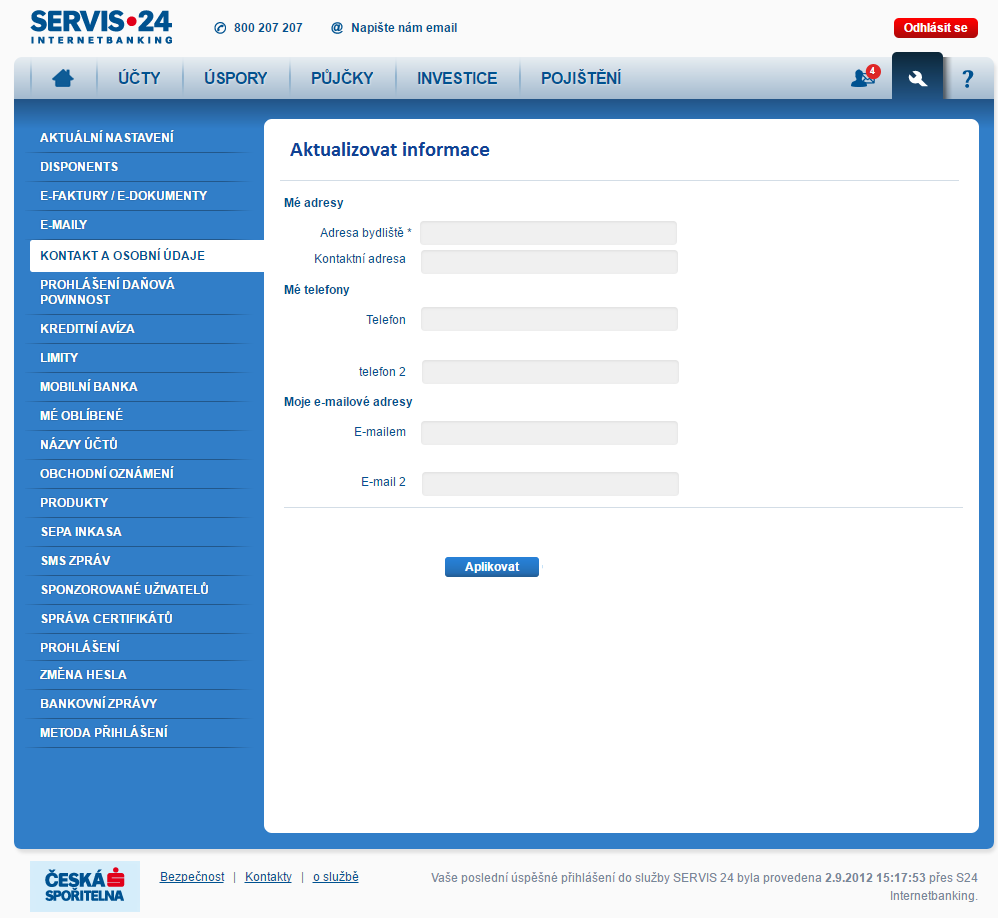The width and height of the screenshot is (998, 924).
Task: Open Kontakty footer link
Action: pos(268,876)
